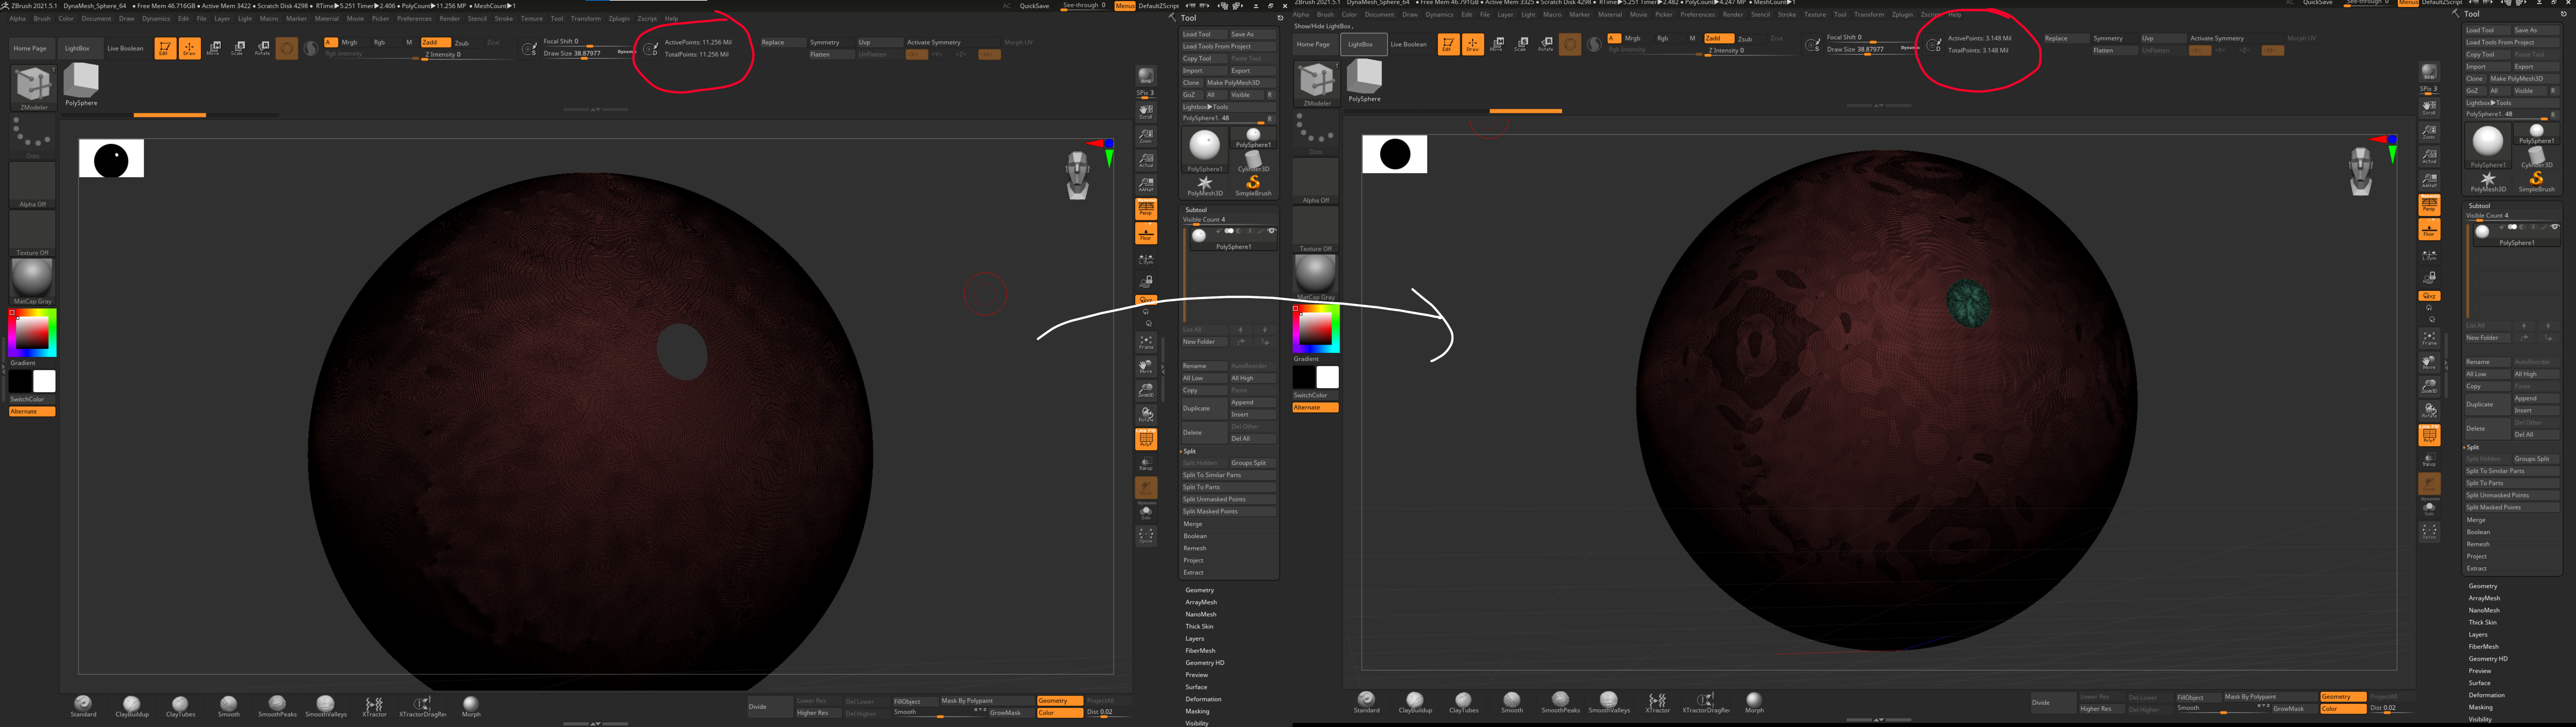The height and width of the screenshot is (727, 2576).
Task: Expand Deformation section in left Tool panel
Action: (1203, 699)
